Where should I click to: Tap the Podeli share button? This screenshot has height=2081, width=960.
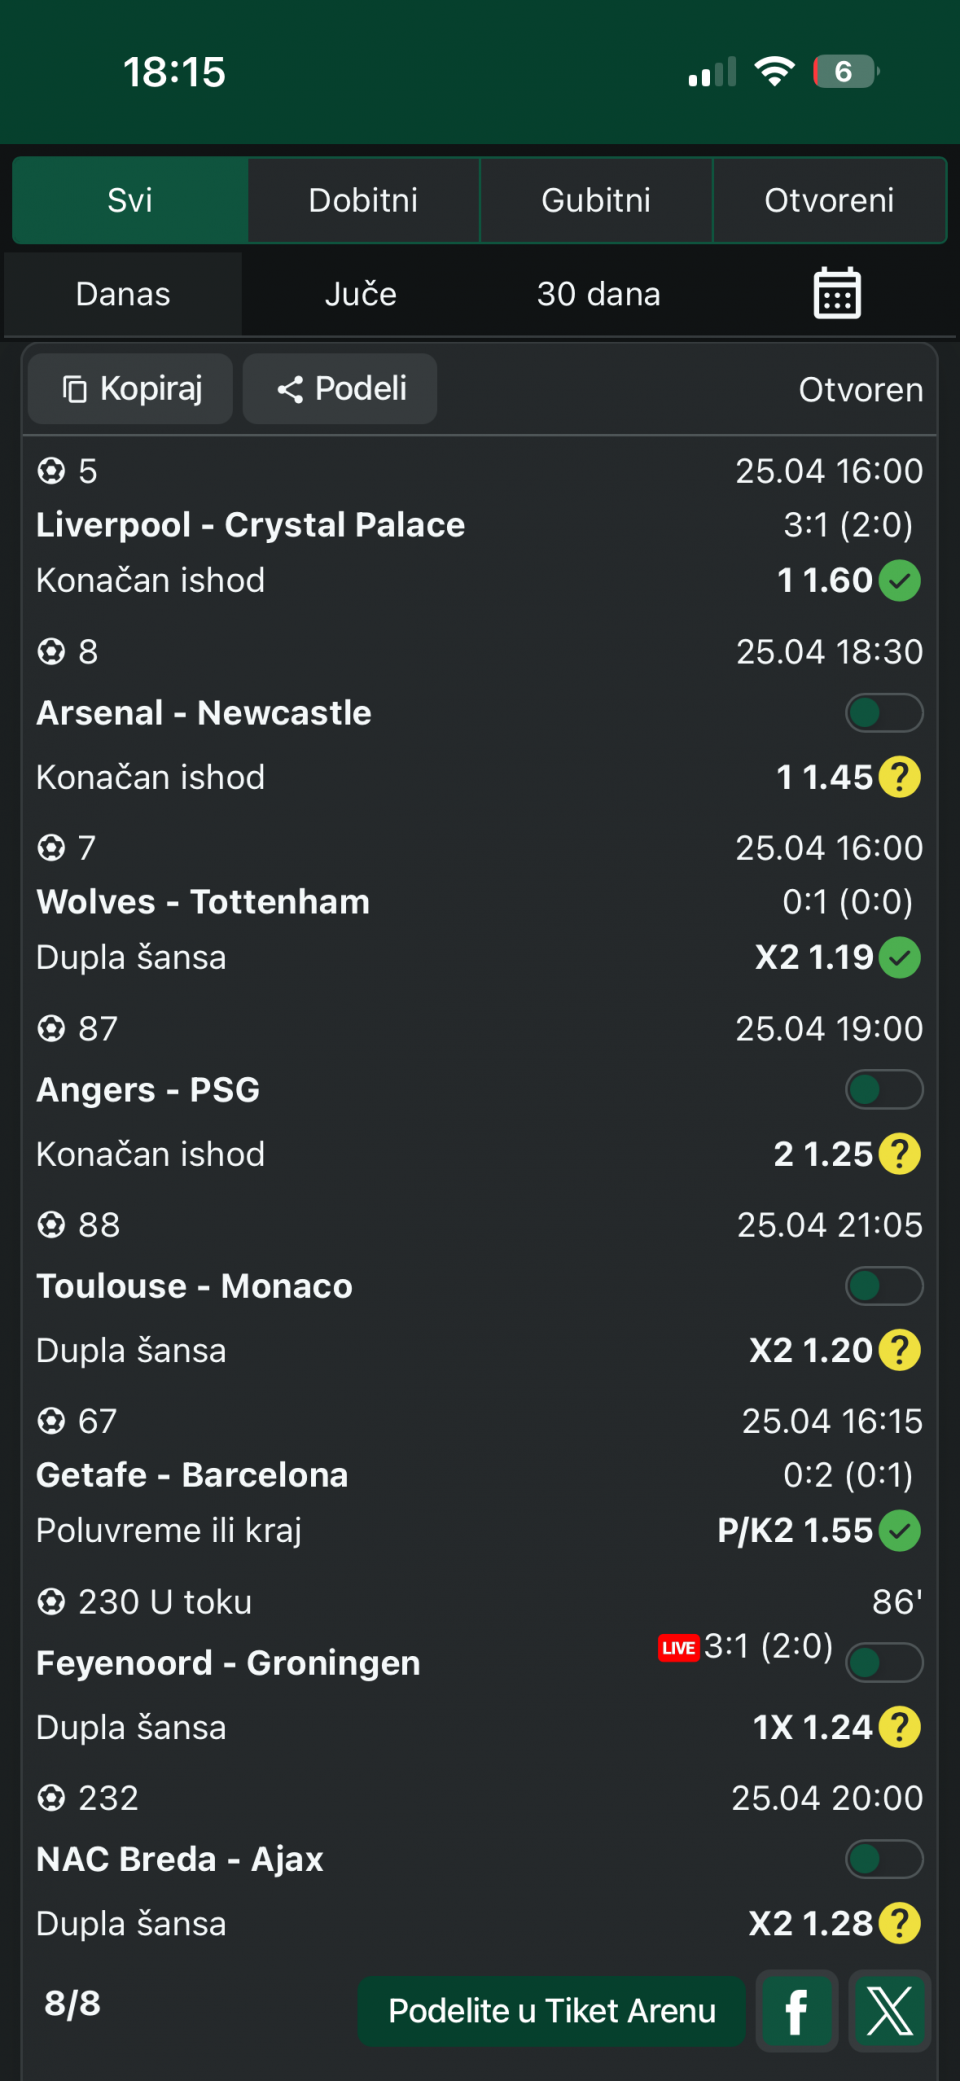point(340,389)
